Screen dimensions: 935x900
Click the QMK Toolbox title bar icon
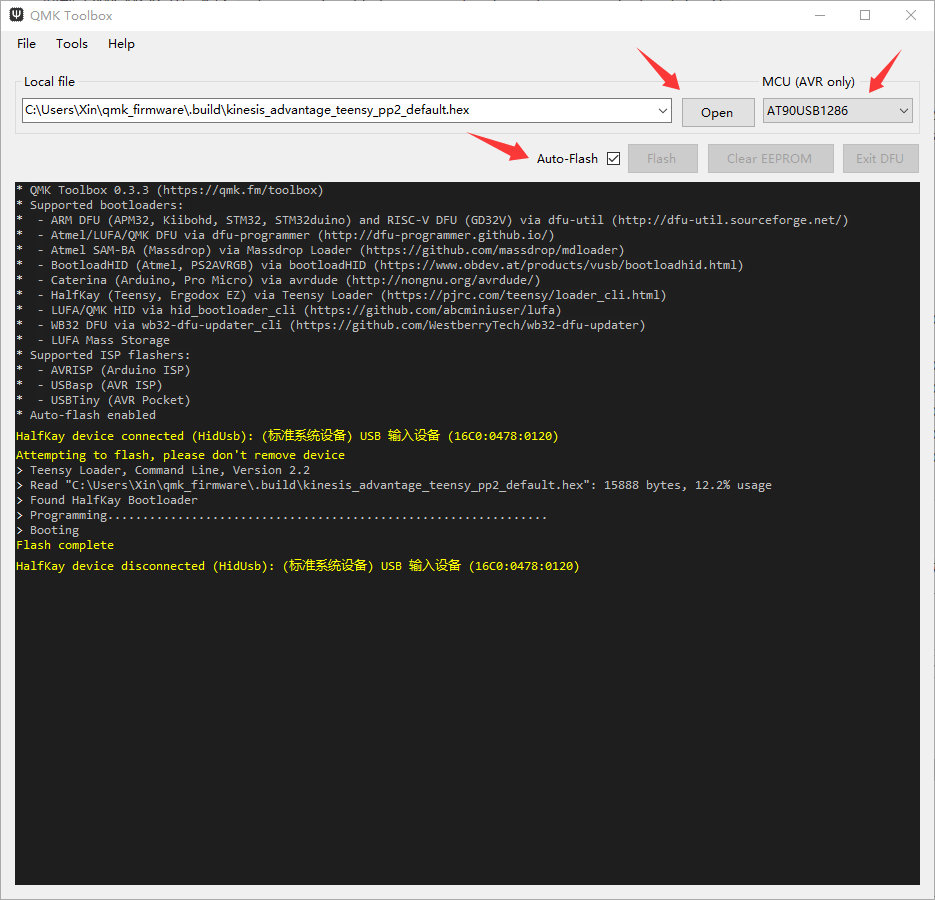click(x=14, y=15)
